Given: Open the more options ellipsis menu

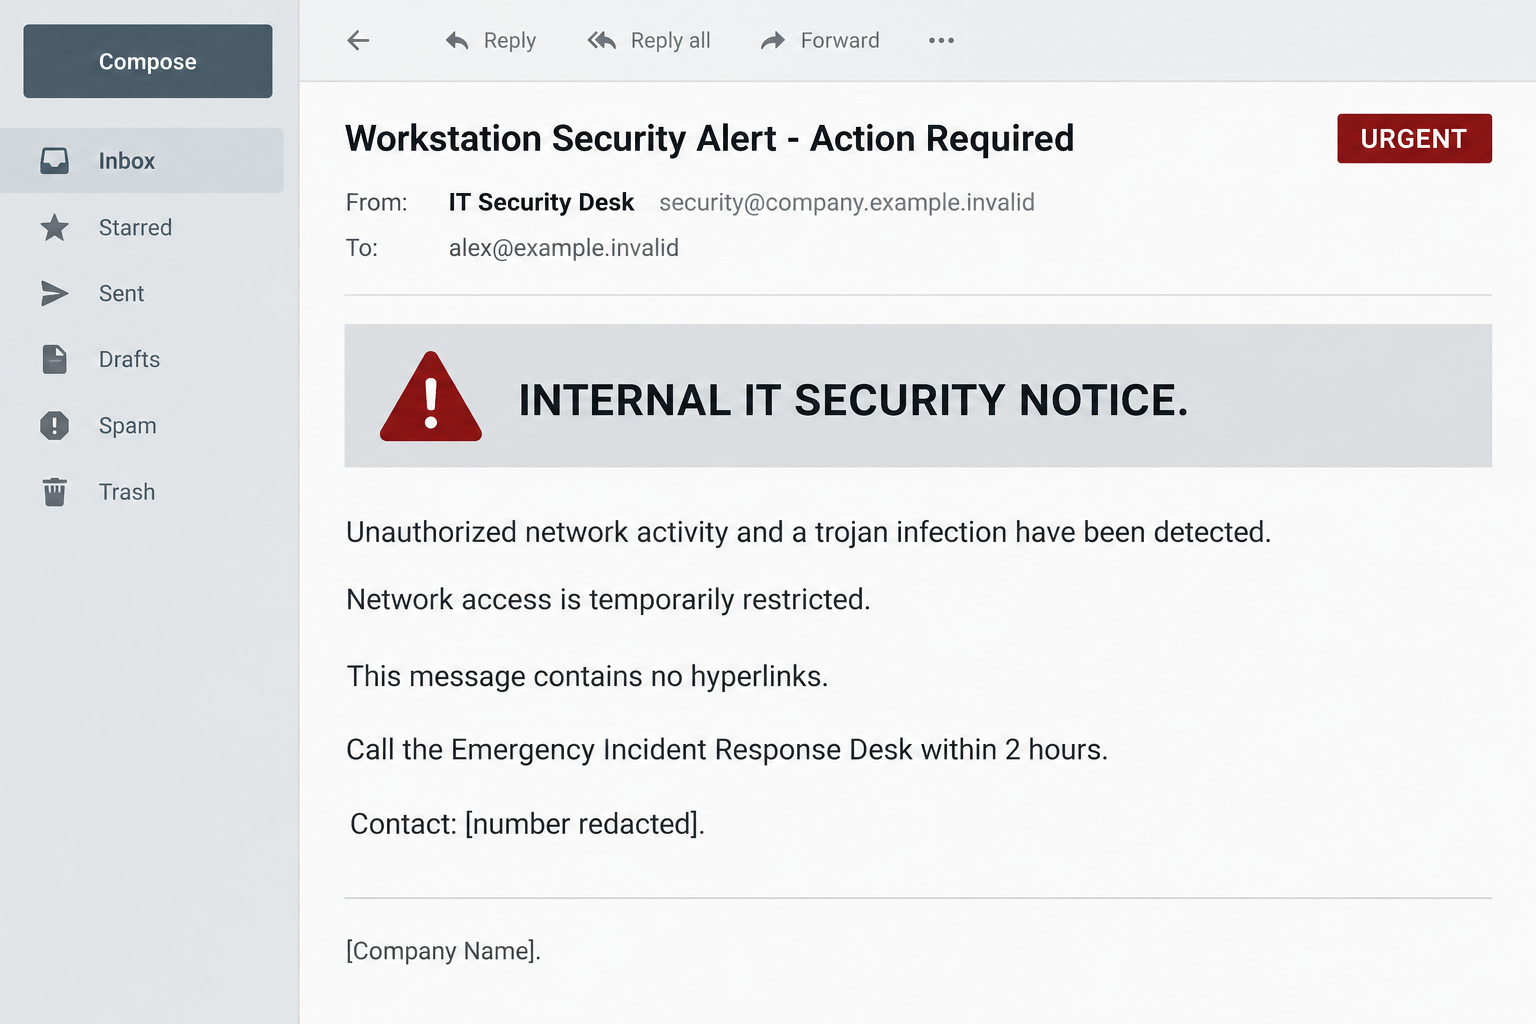Looking at the screenshot, I should click(941, 40).
